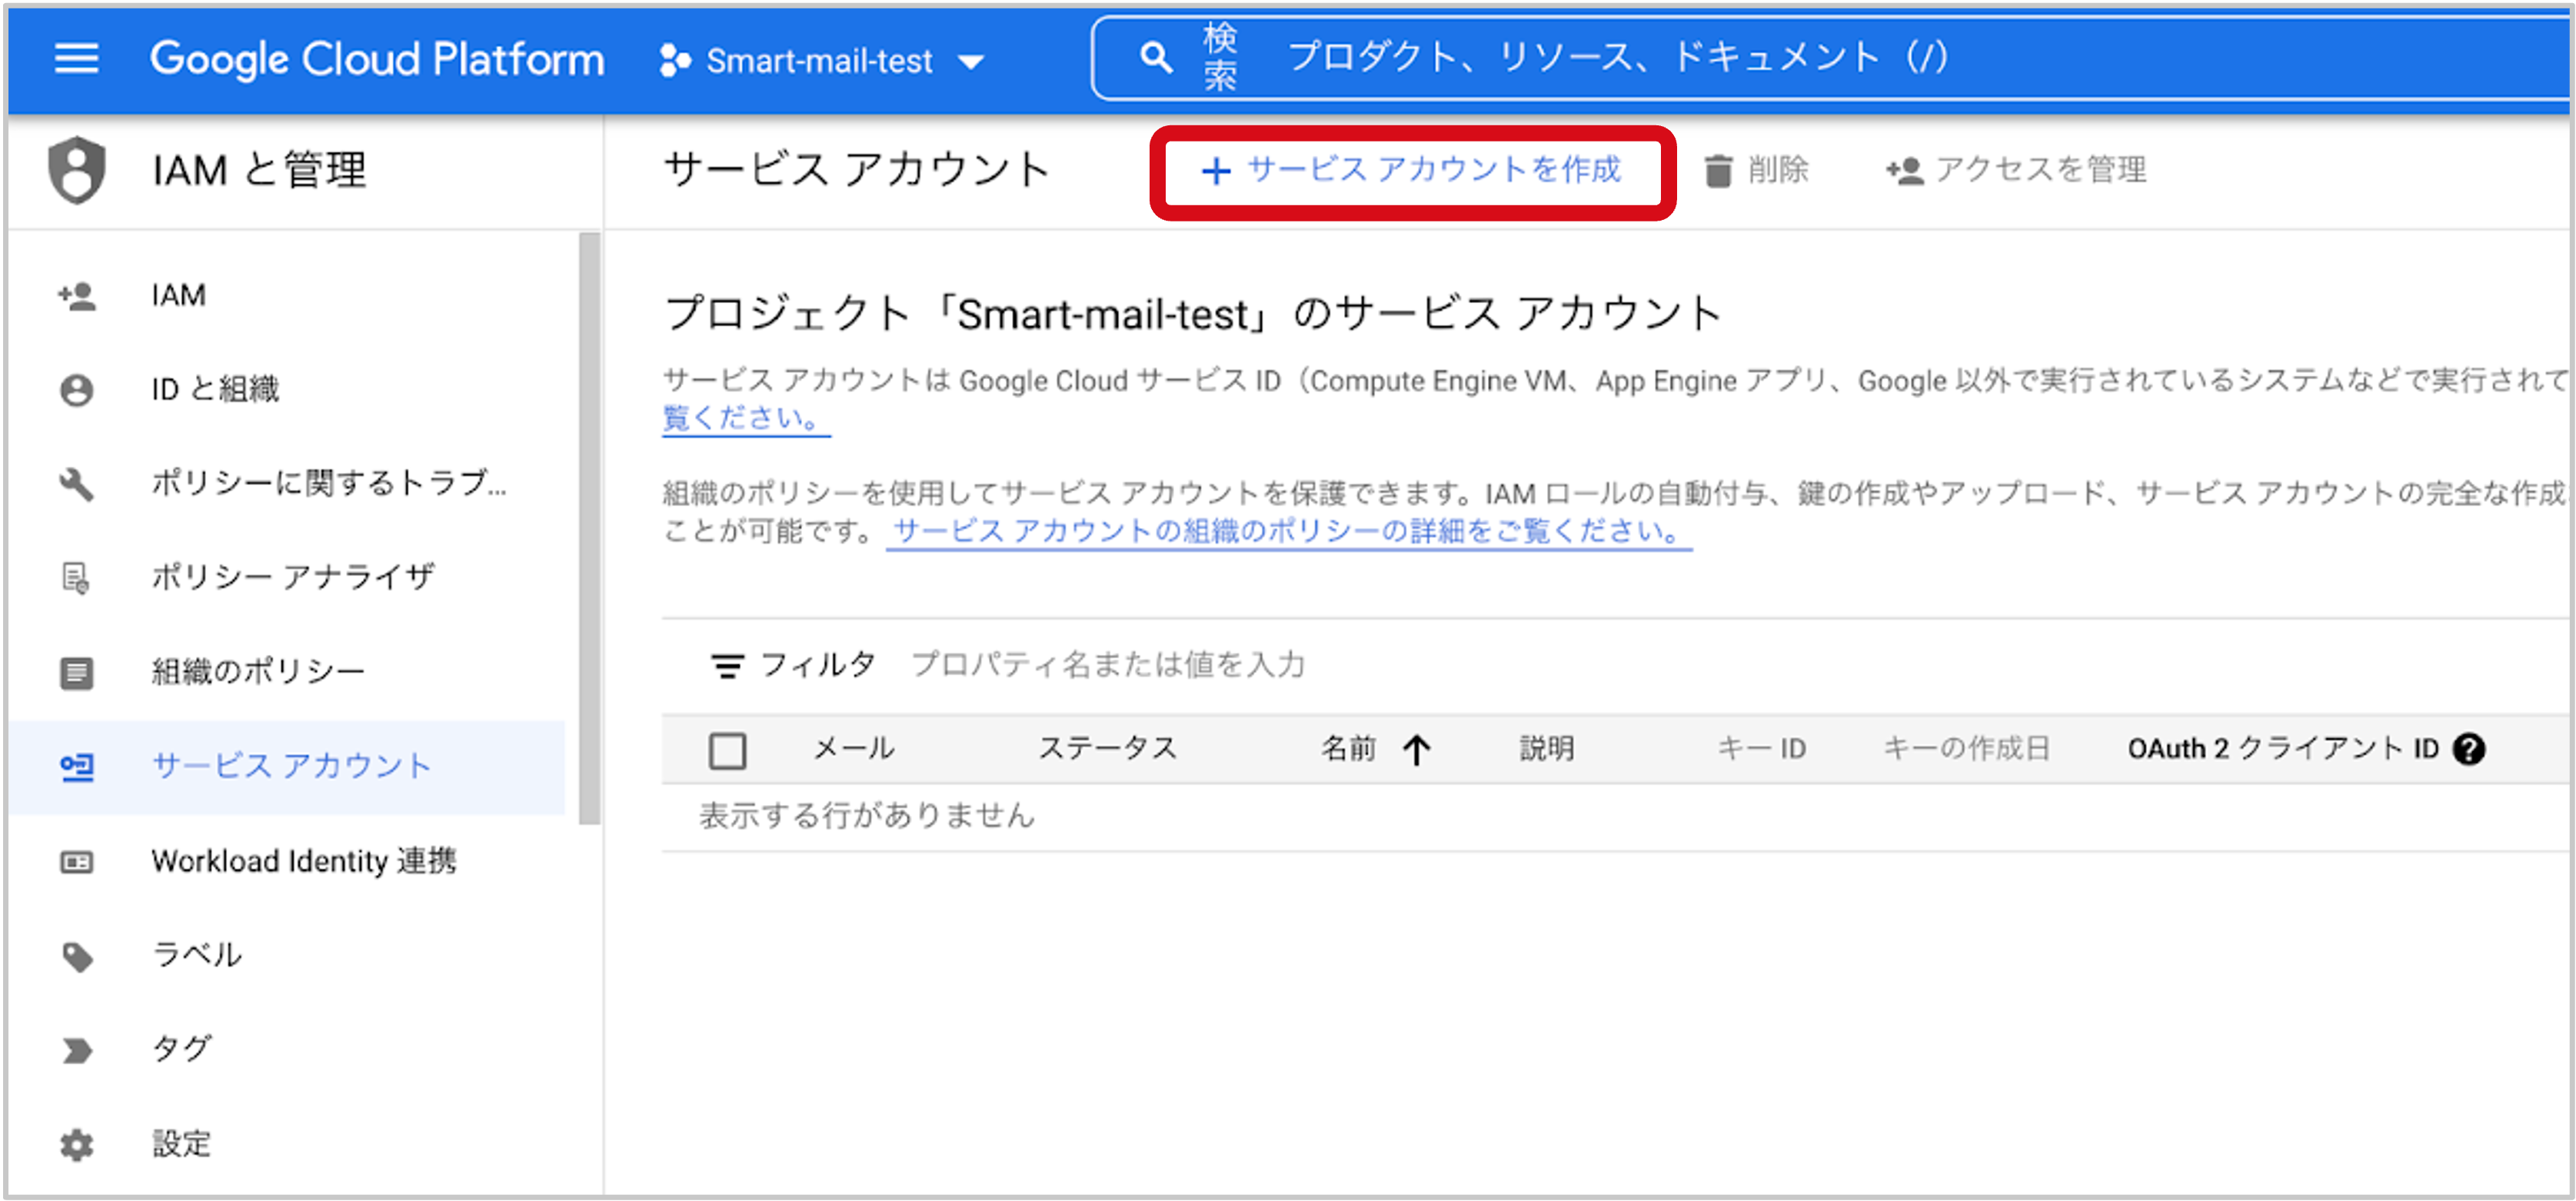Click the OAuth 2 クライアント ID column header
This screenshot has width=2576, height=1201.
[2283, 748]
